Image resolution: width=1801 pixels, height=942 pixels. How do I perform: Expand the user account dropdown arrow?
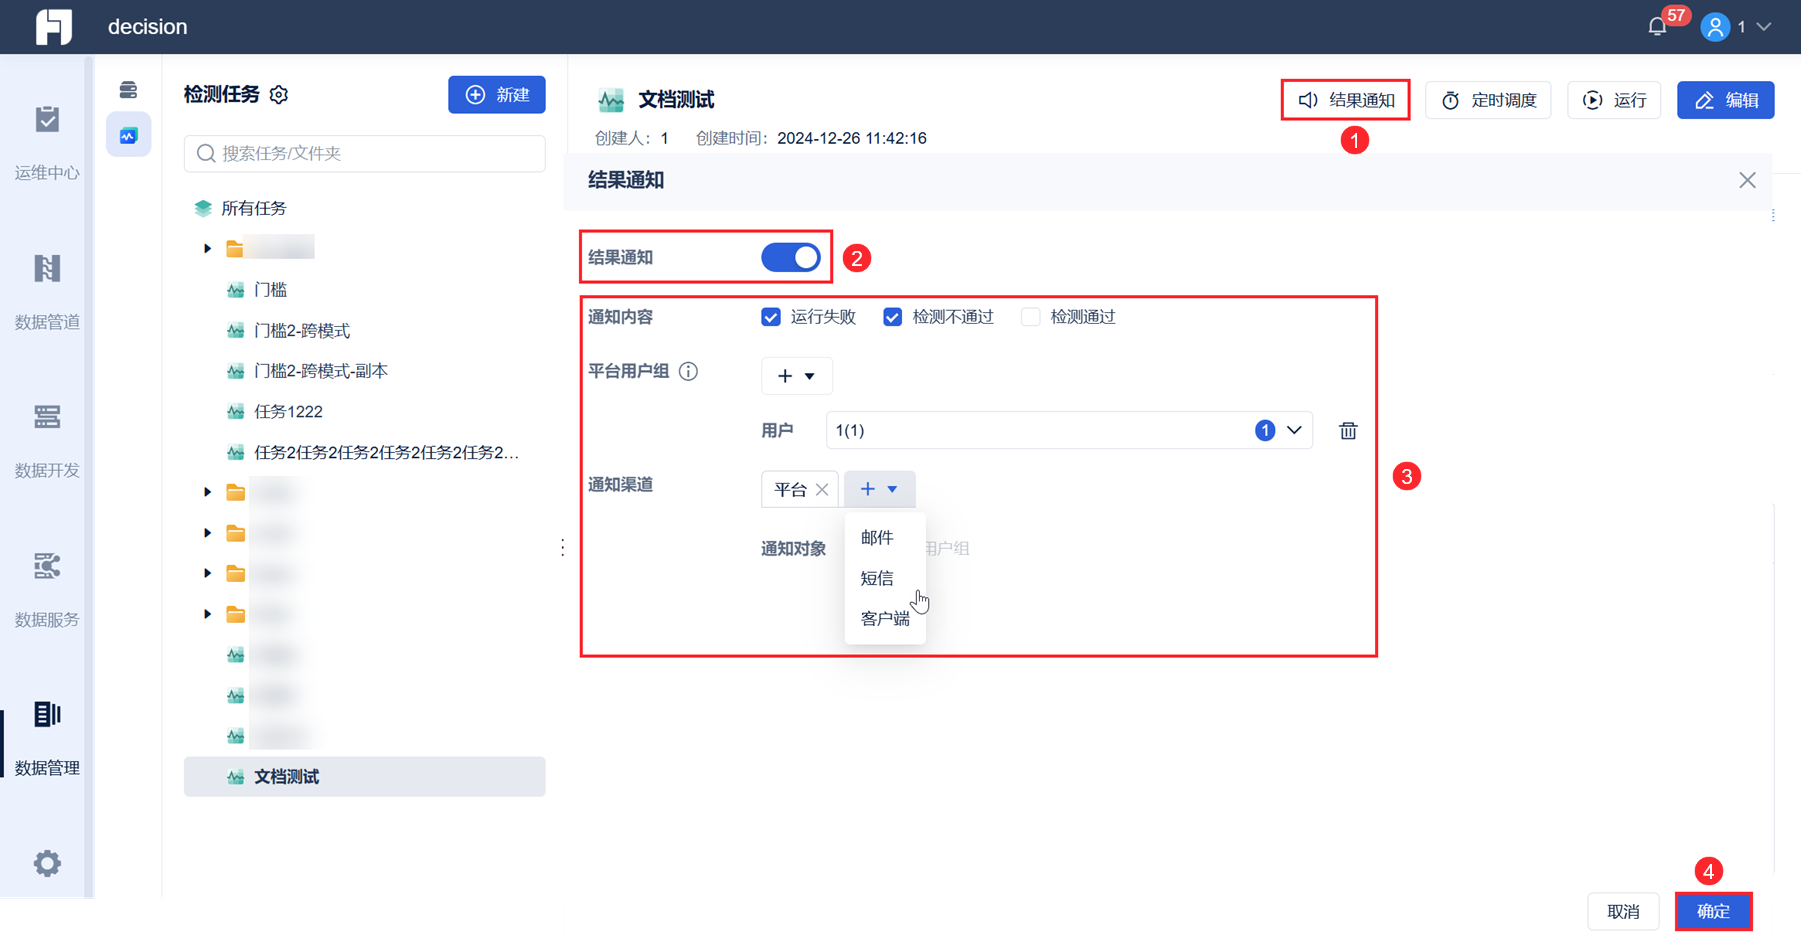1764,27
